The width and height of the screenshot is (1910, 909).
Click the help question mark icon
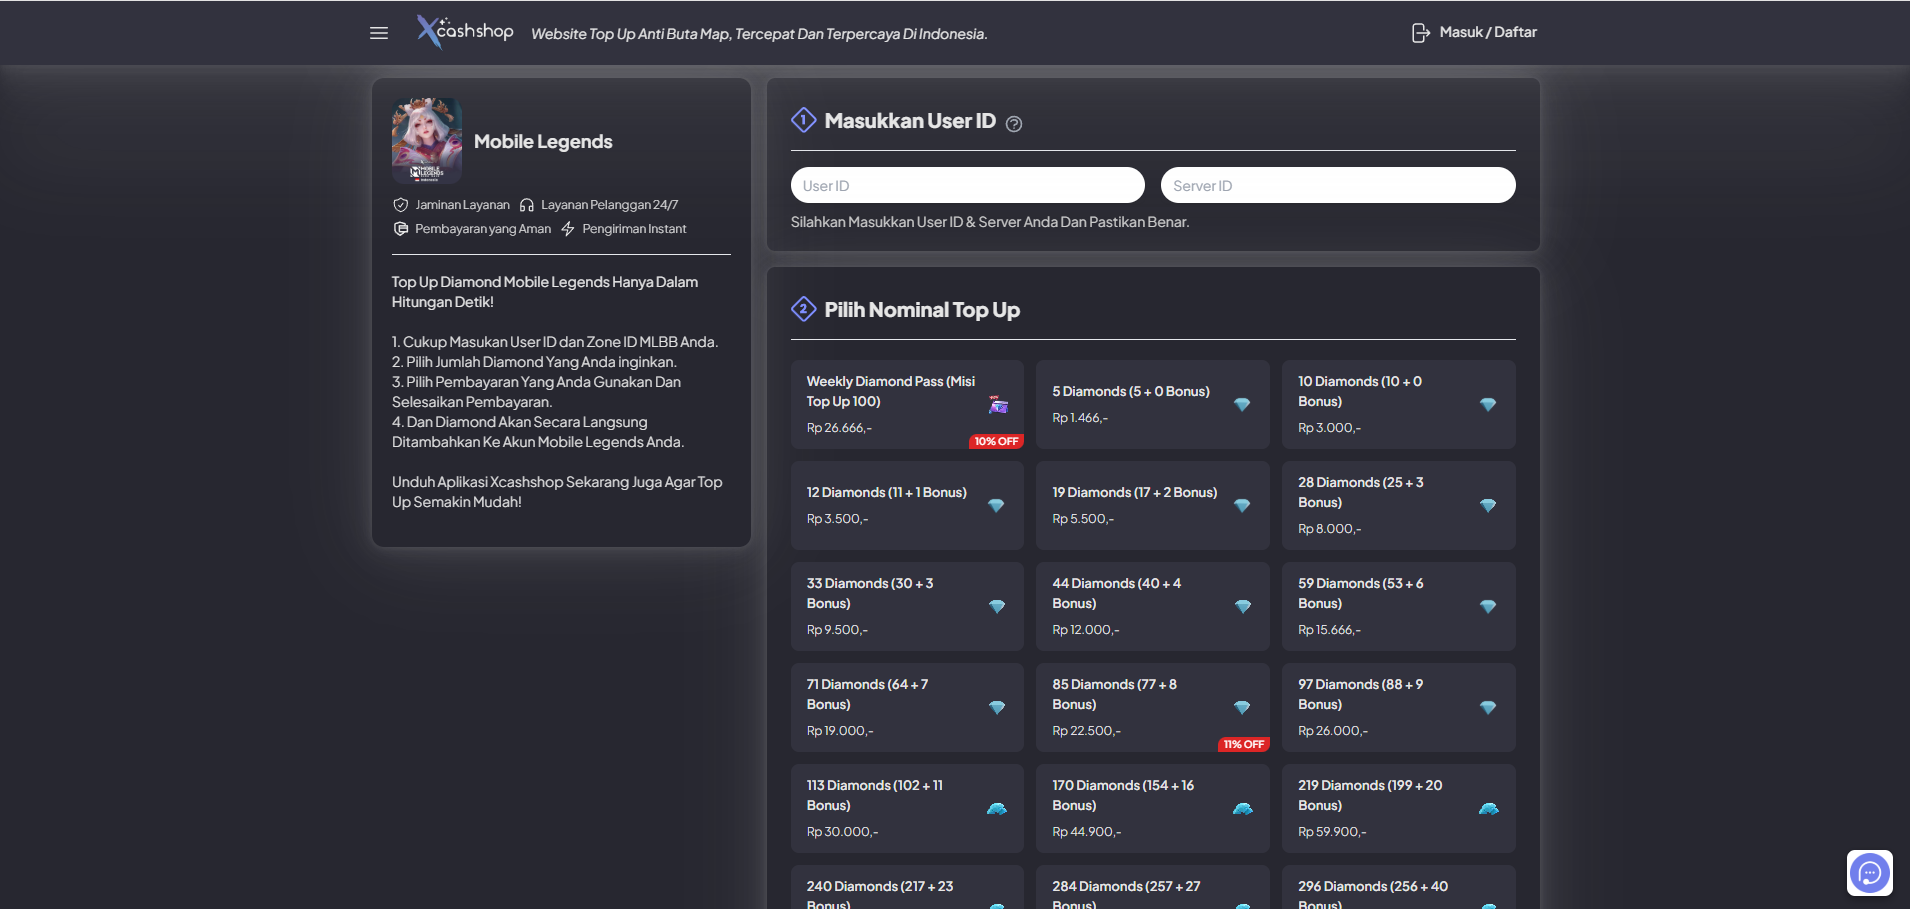point(1014,124)
